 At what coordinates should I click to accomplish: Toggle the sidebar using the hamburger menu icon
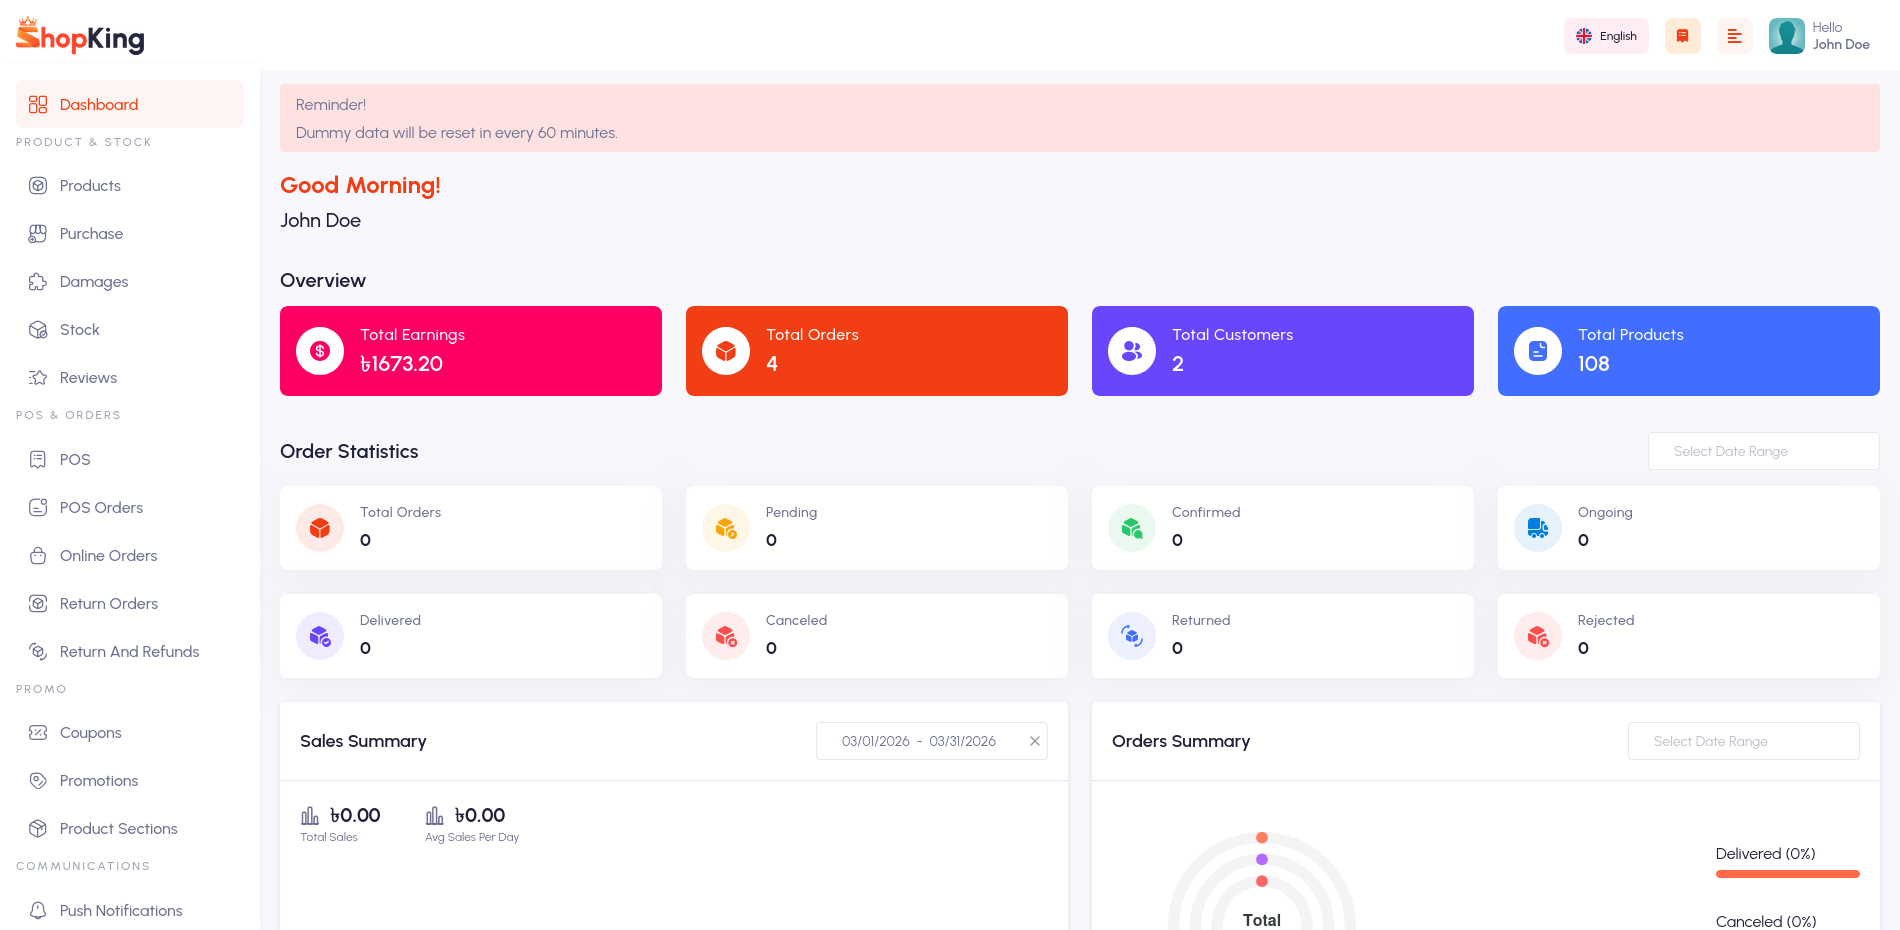[x=1734, y=36]
